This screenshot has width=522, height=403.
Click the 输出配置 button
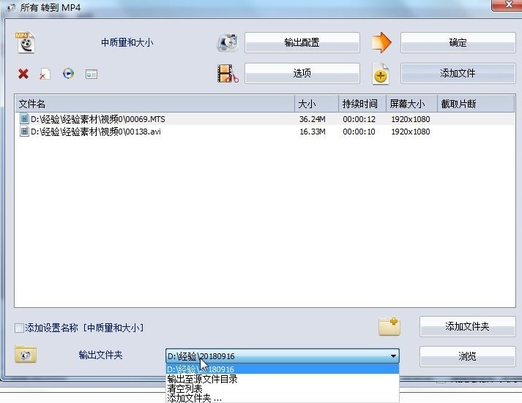[302, 43]
